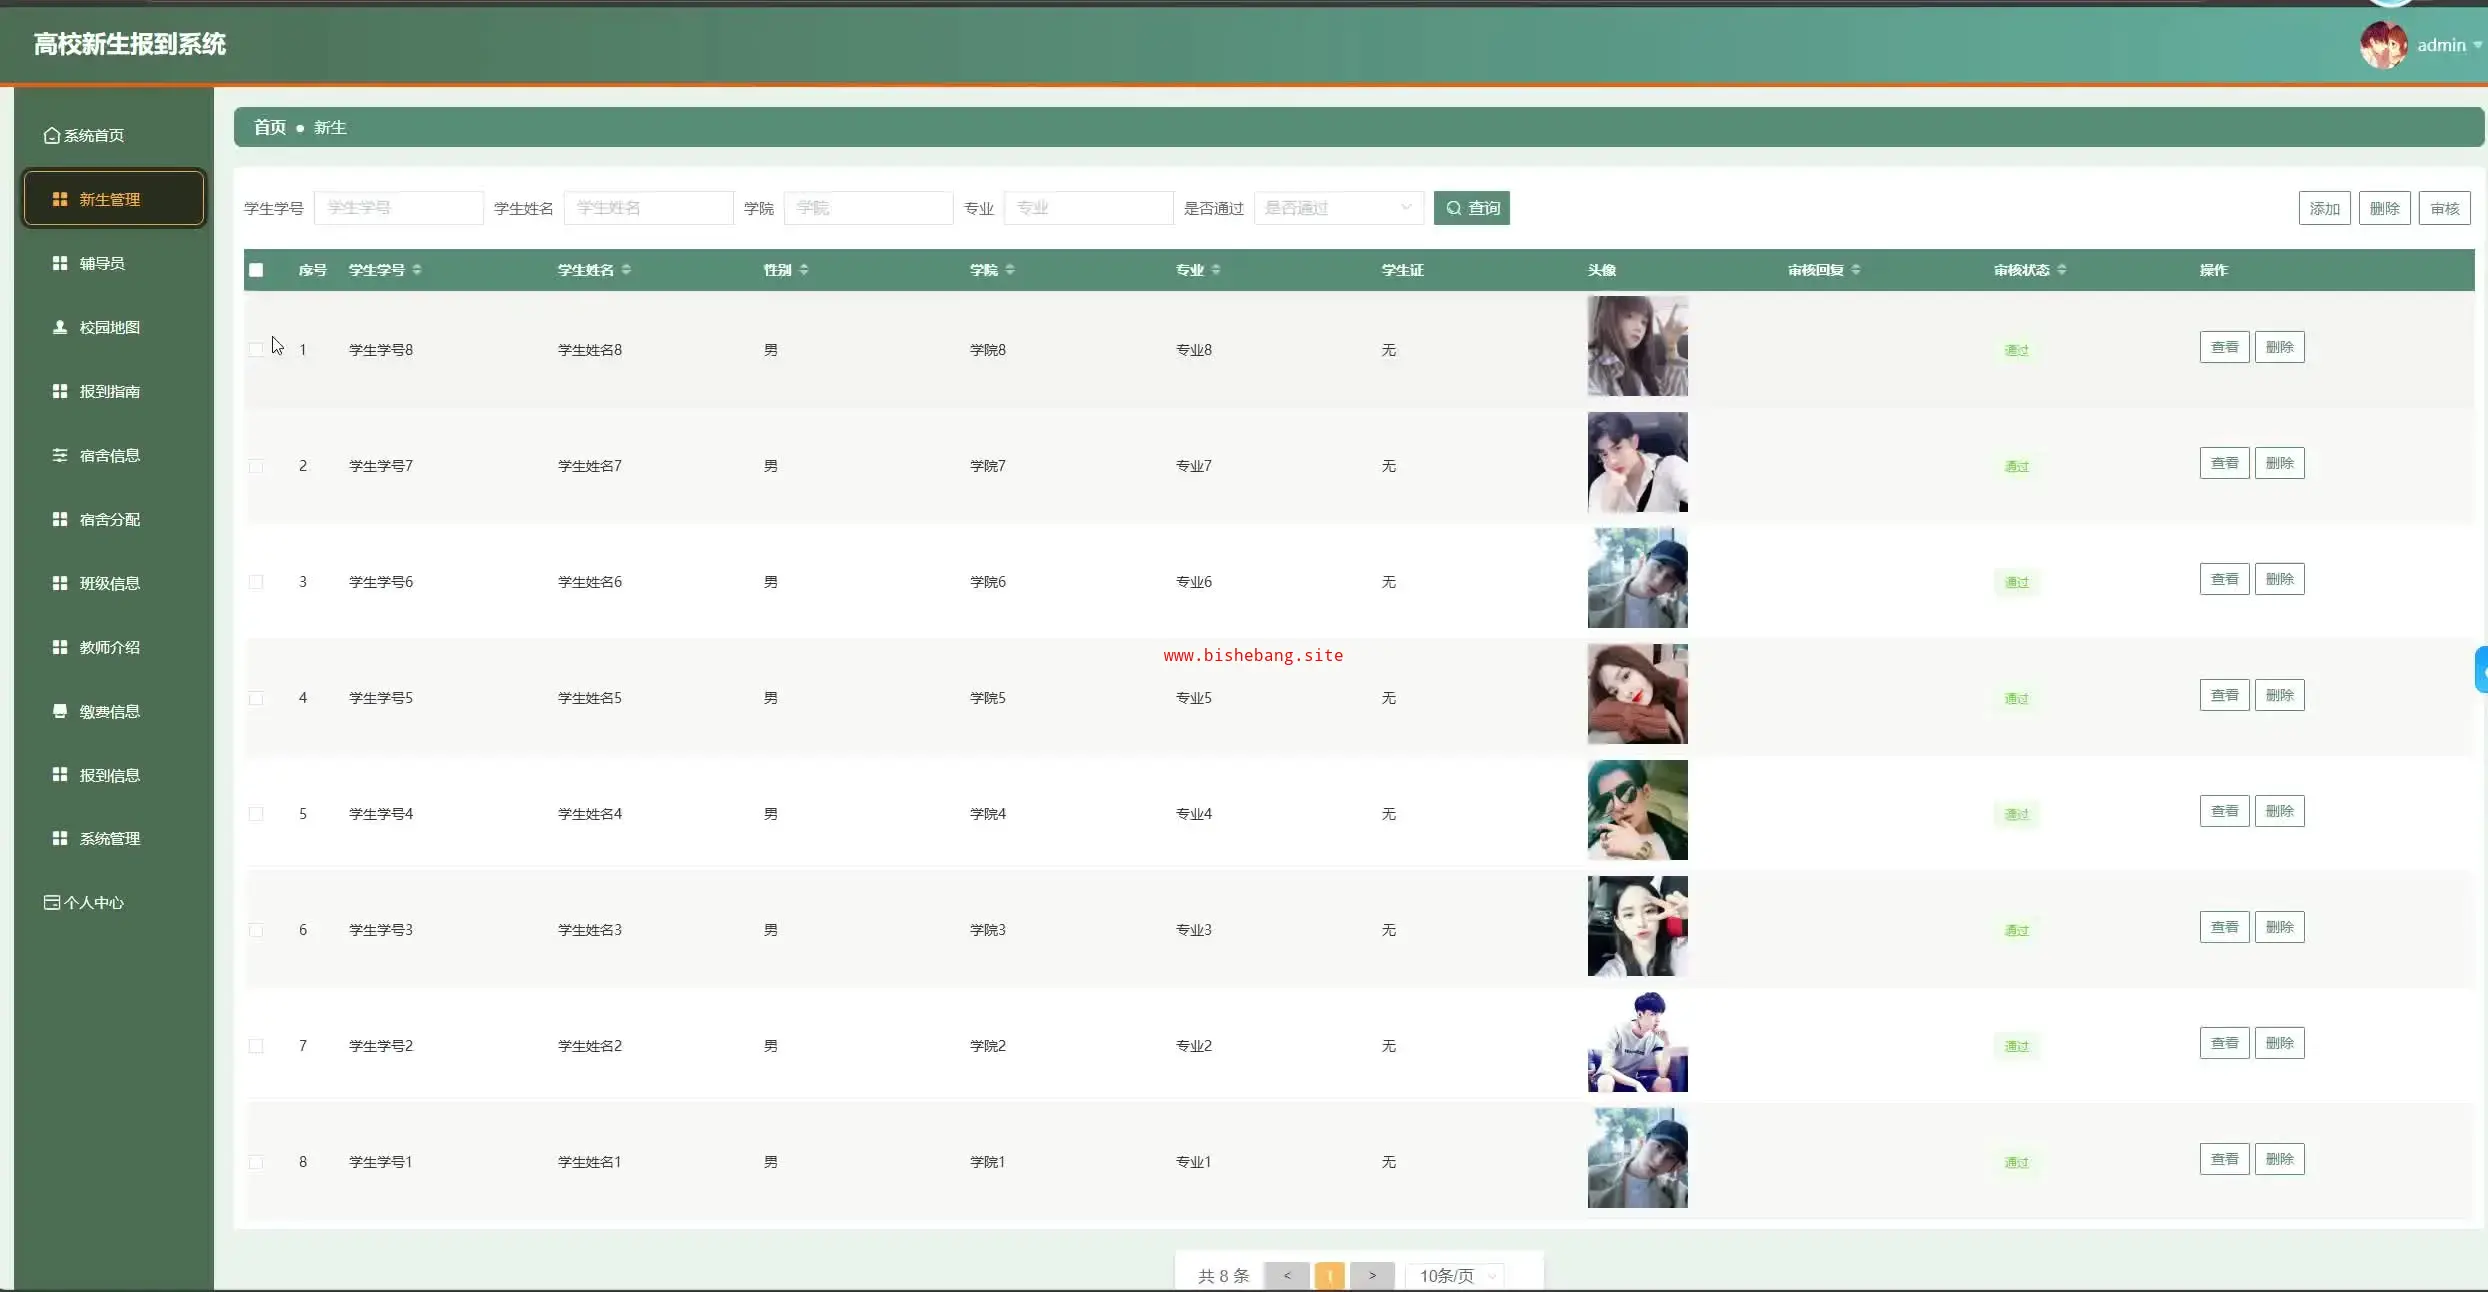Click the person icon next to 校园地图
Screen dimensions: 2488x1292
[x=60, y=327]
